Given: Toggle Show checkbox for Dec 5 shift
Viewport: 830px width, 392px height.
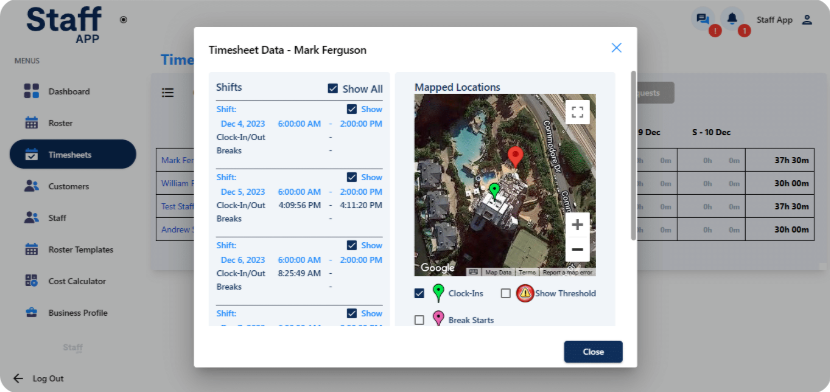Looking at the screenshot, I should 352,177.
